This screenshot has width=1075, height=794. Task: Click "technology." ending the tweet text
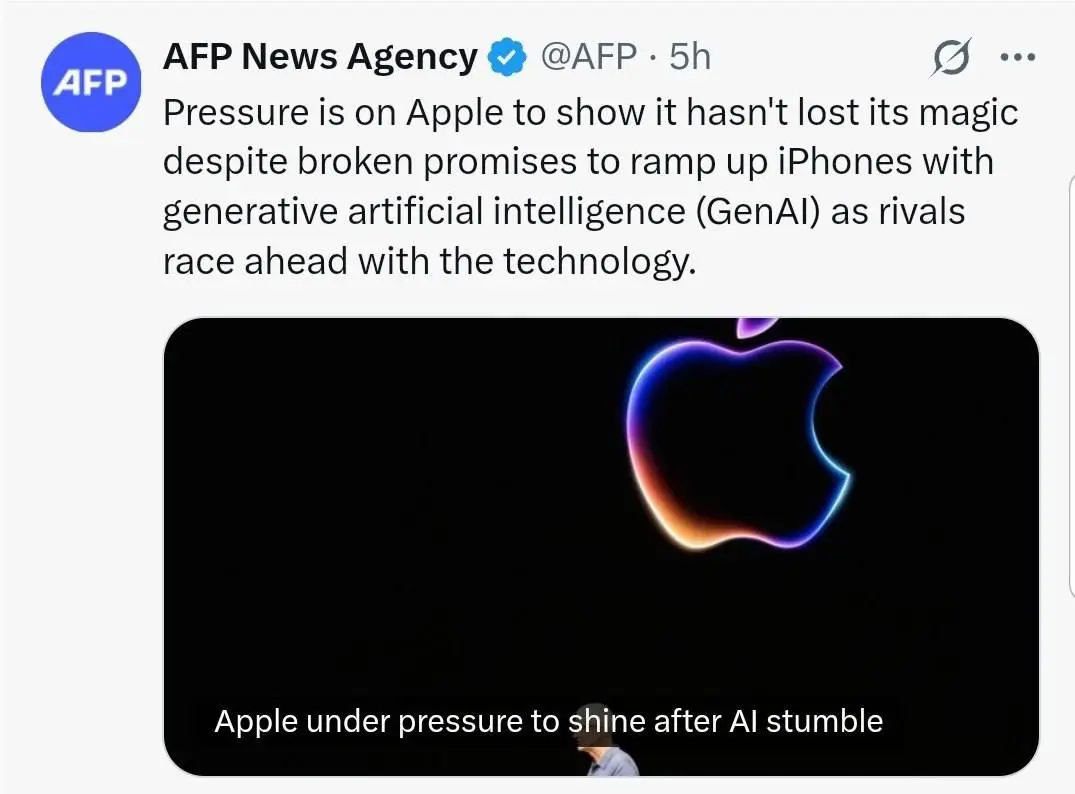click(598, 260)
